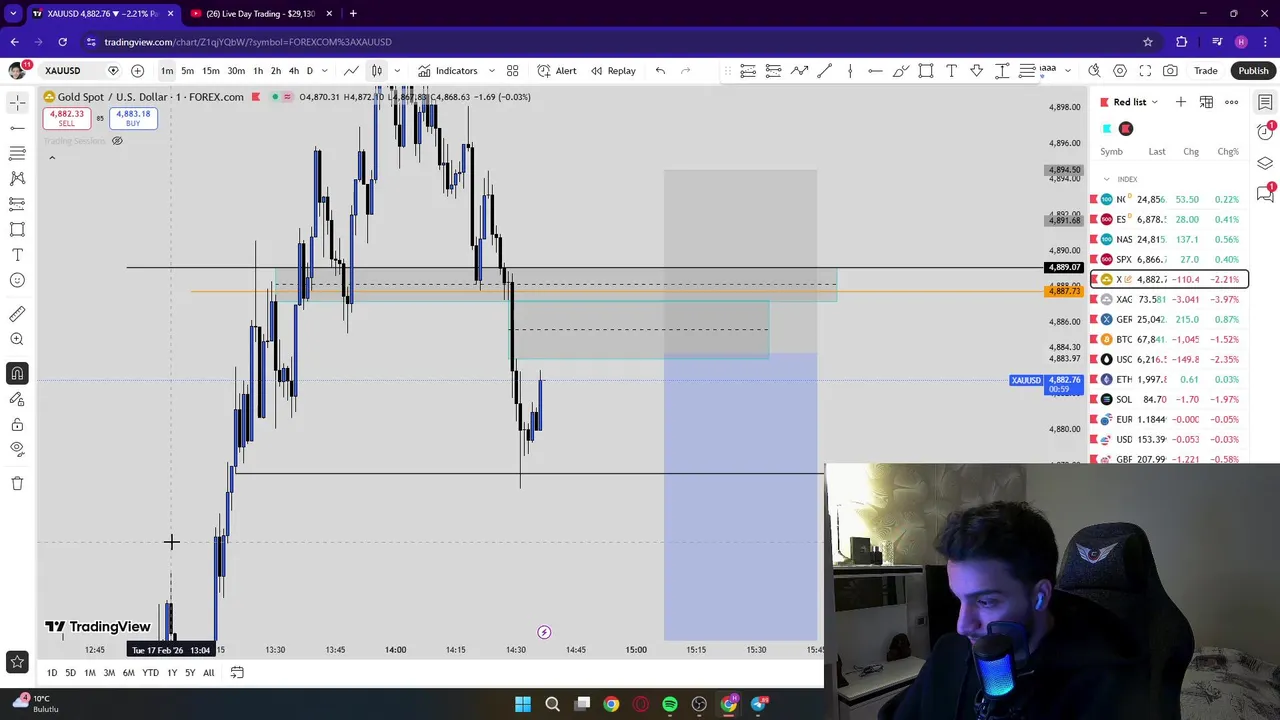Collapse the INDEX watchlist section

tap(1106, 179)
